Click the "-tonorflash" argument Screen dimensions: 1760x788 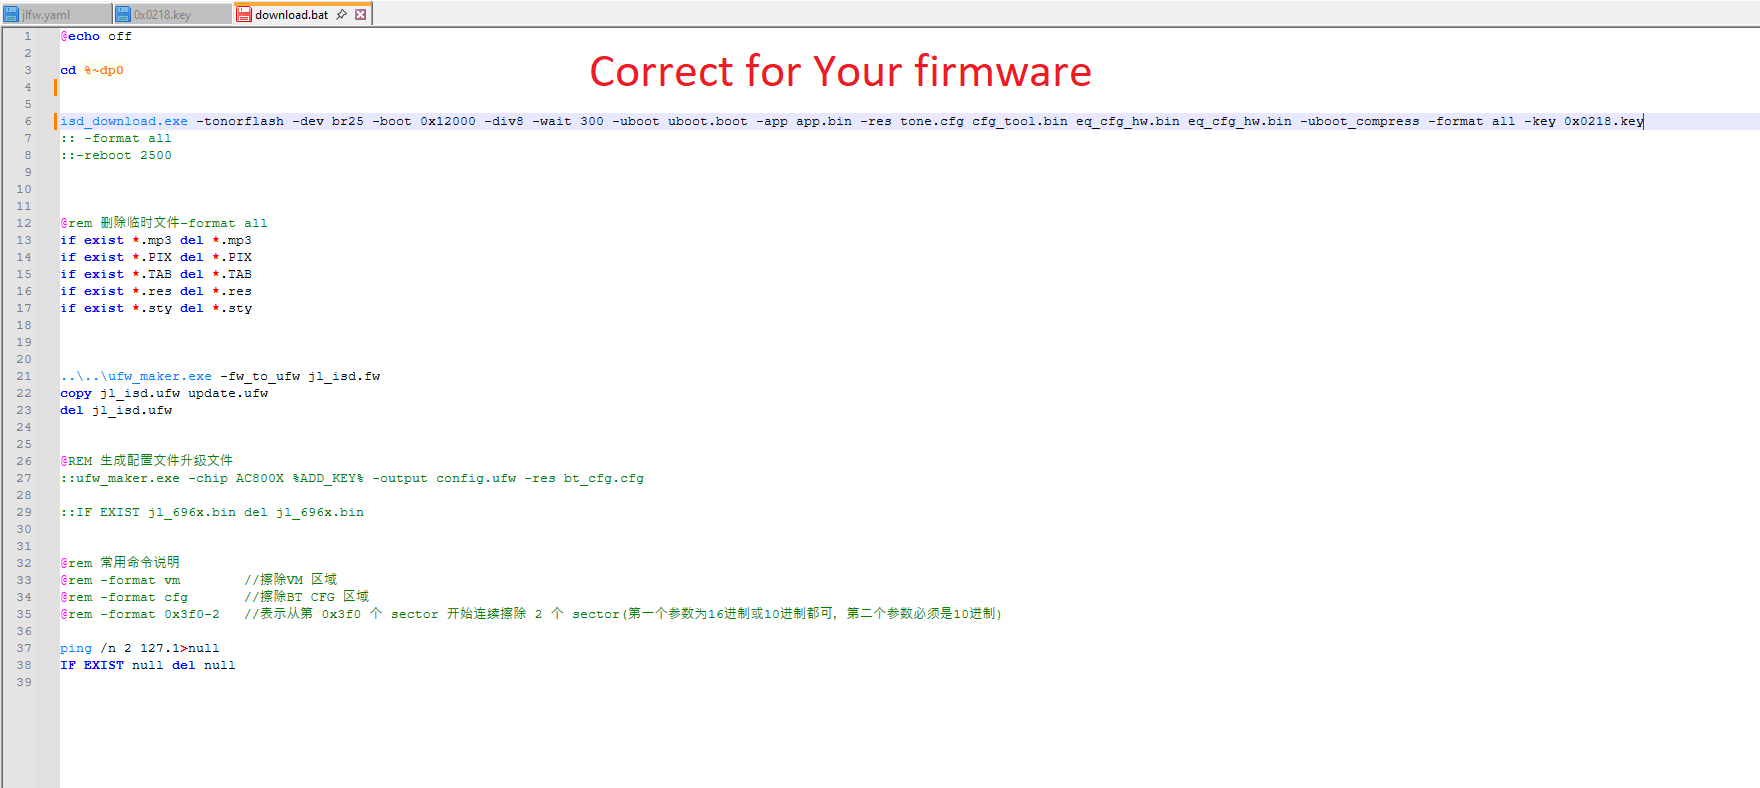click(x=240, y=121)
